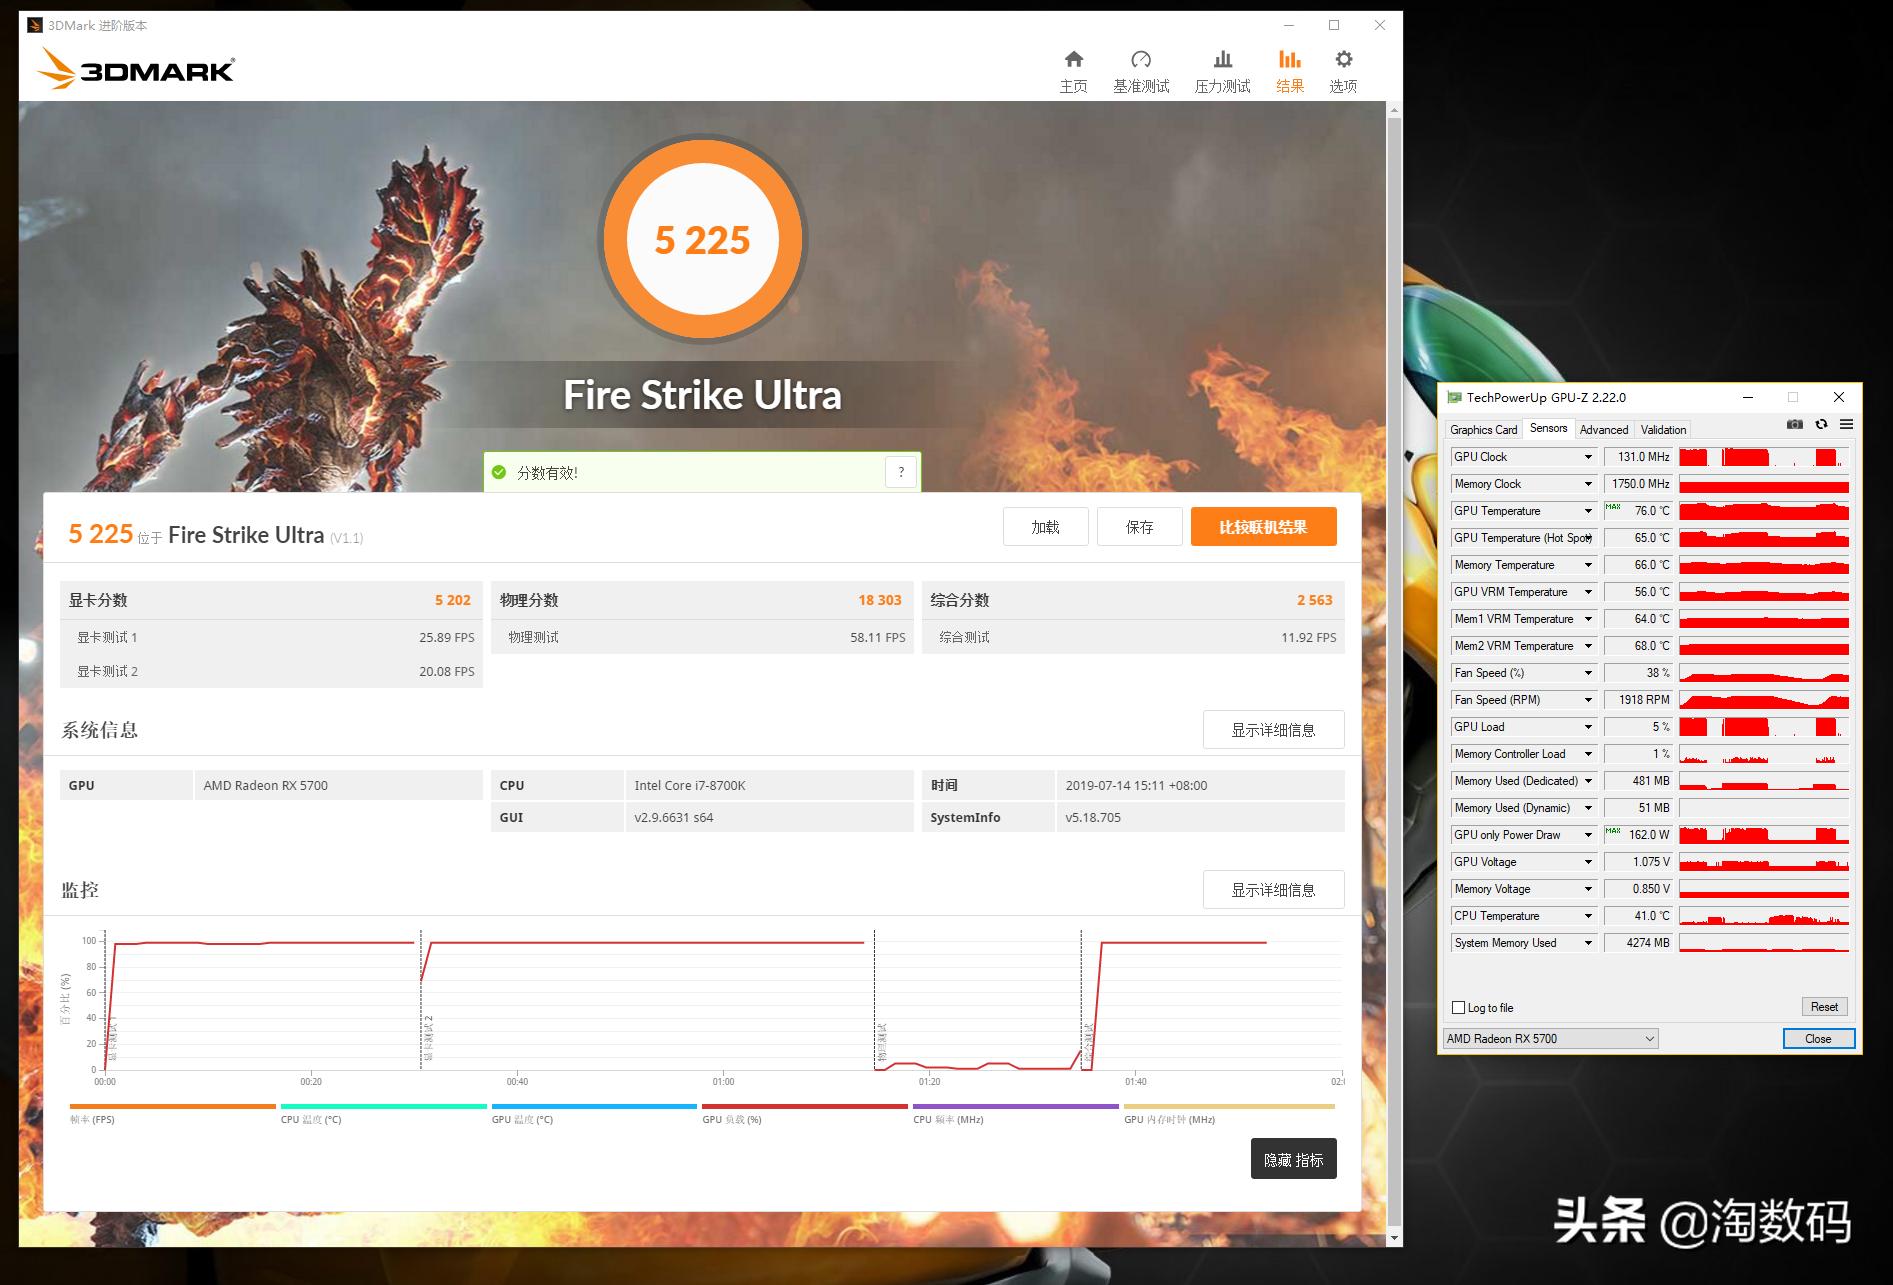
Task: Open the AMD Radeon RX 5700 selector
Action: coord(1550,1039)
